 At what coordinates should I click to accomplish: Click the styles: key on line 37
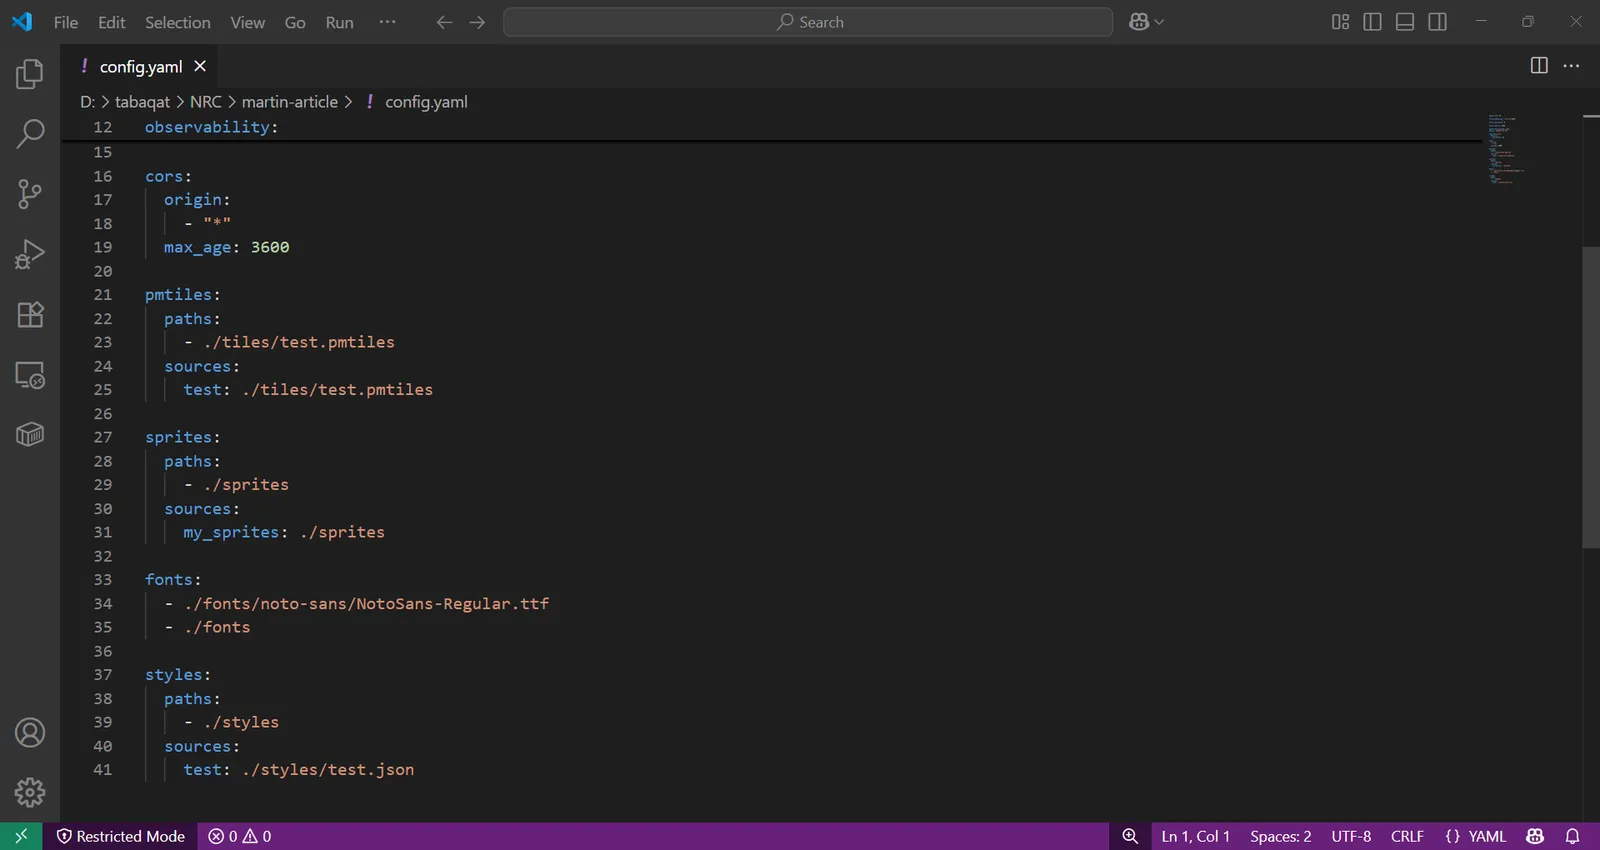click(x=178, y=675)
